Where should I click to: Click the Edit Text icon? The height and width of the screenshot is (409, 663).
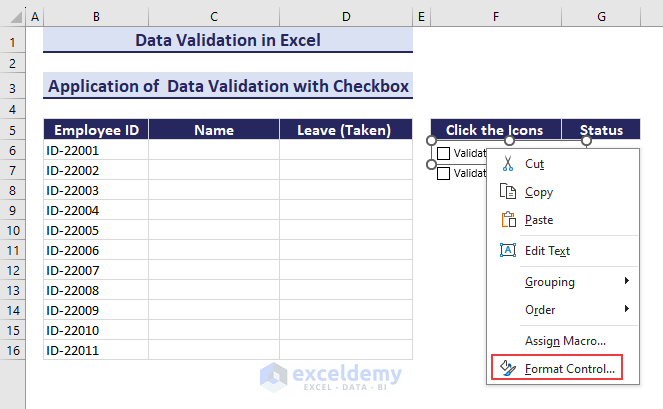(x=507, y=251)
